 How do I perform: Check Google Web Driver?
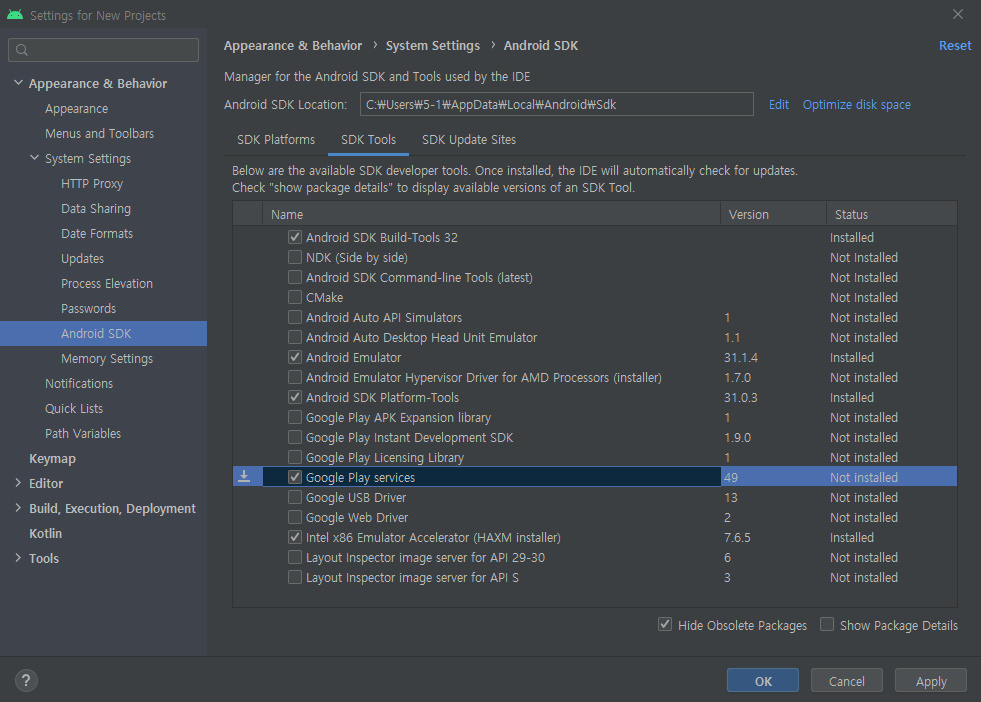pyautogui.click(x=295, y=517)
